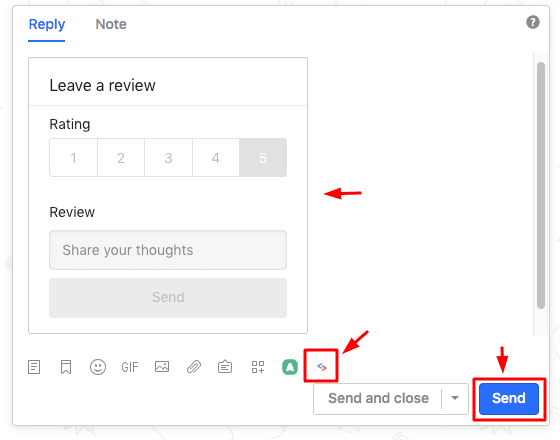560x440 pixels.
Task: Open the highlighted blue-red arrows app icon
Action: (321, 367)
